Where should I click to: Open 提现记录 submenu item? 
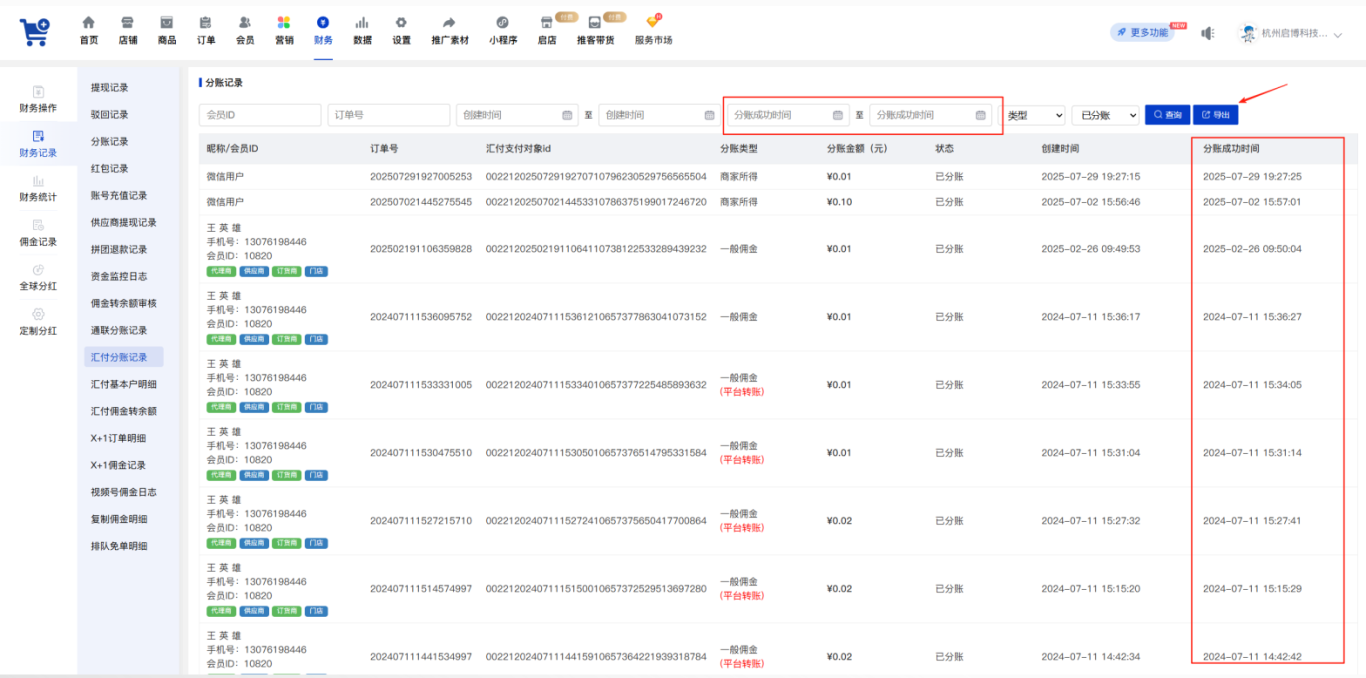tap(110, 88)
